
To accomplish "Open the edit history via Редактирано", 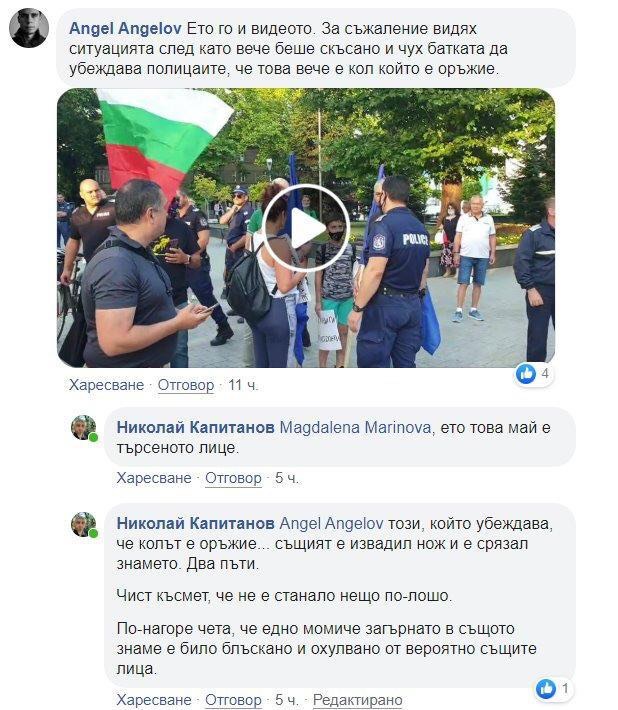I will 358,700.
